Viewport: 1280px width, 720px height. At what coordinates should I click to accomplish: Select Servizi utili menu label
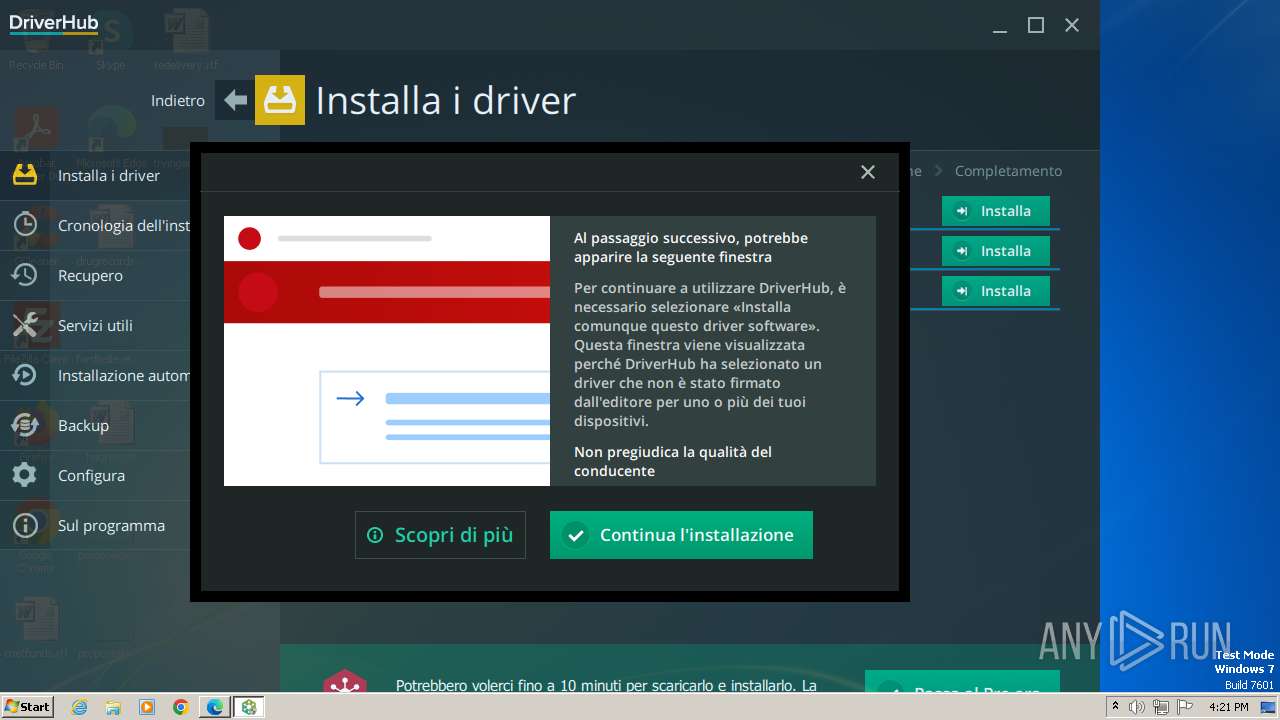pyautogui.click(x=95, y=325)
